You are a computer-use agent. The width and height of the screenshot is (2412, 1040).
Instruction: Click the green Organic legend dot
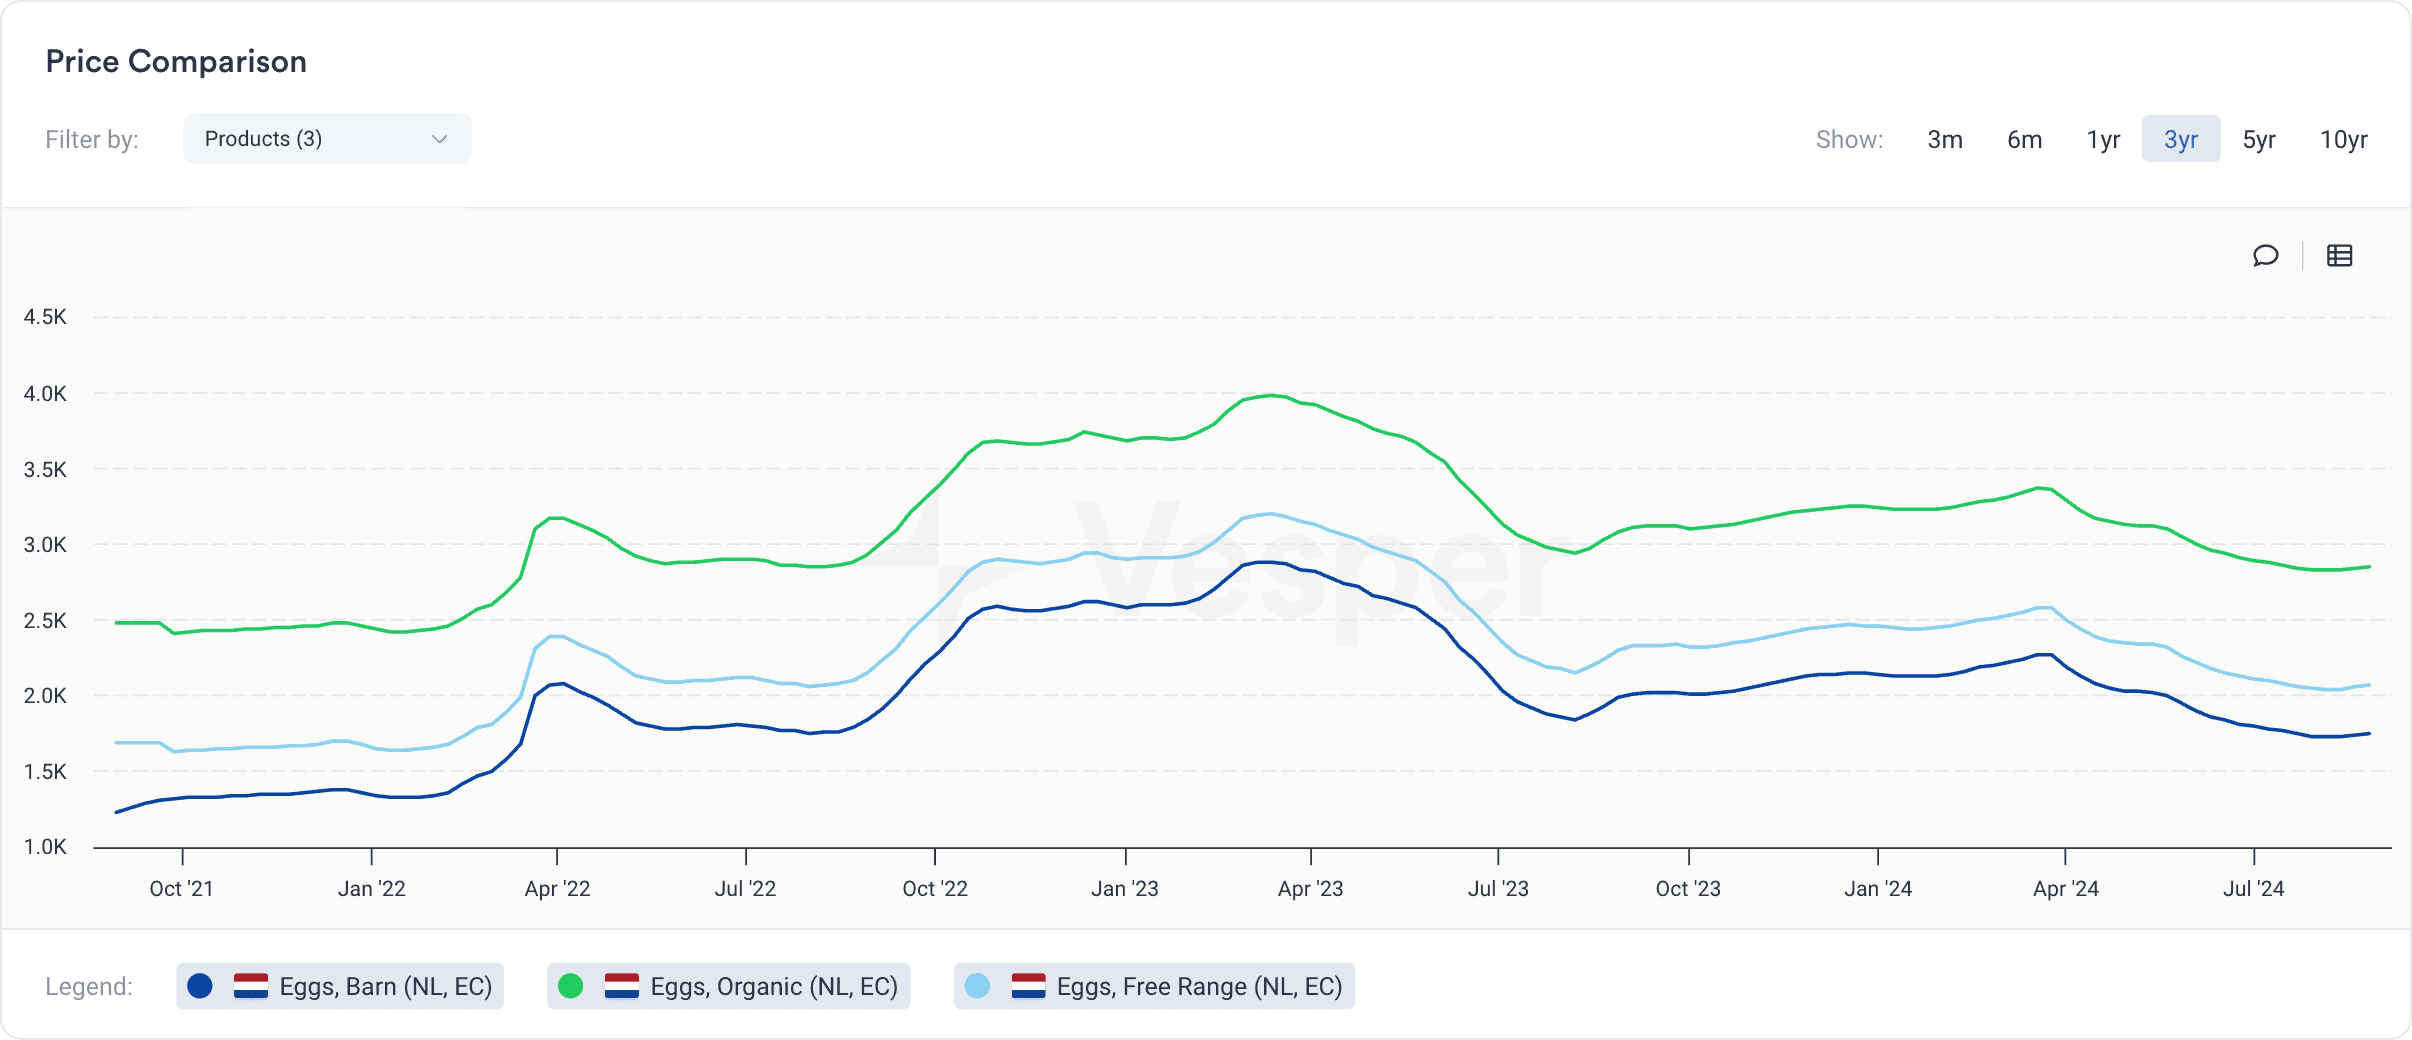[571, 986]
